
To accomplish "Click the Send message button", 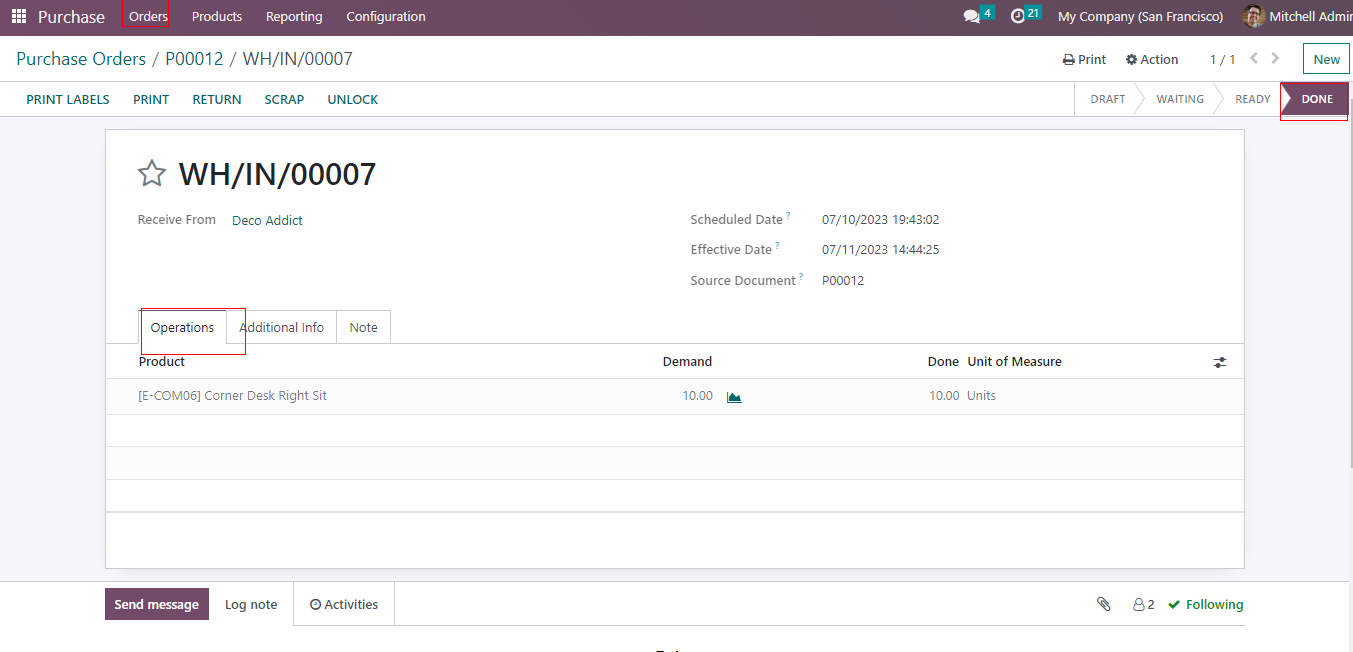I will [x=157, y=604].
